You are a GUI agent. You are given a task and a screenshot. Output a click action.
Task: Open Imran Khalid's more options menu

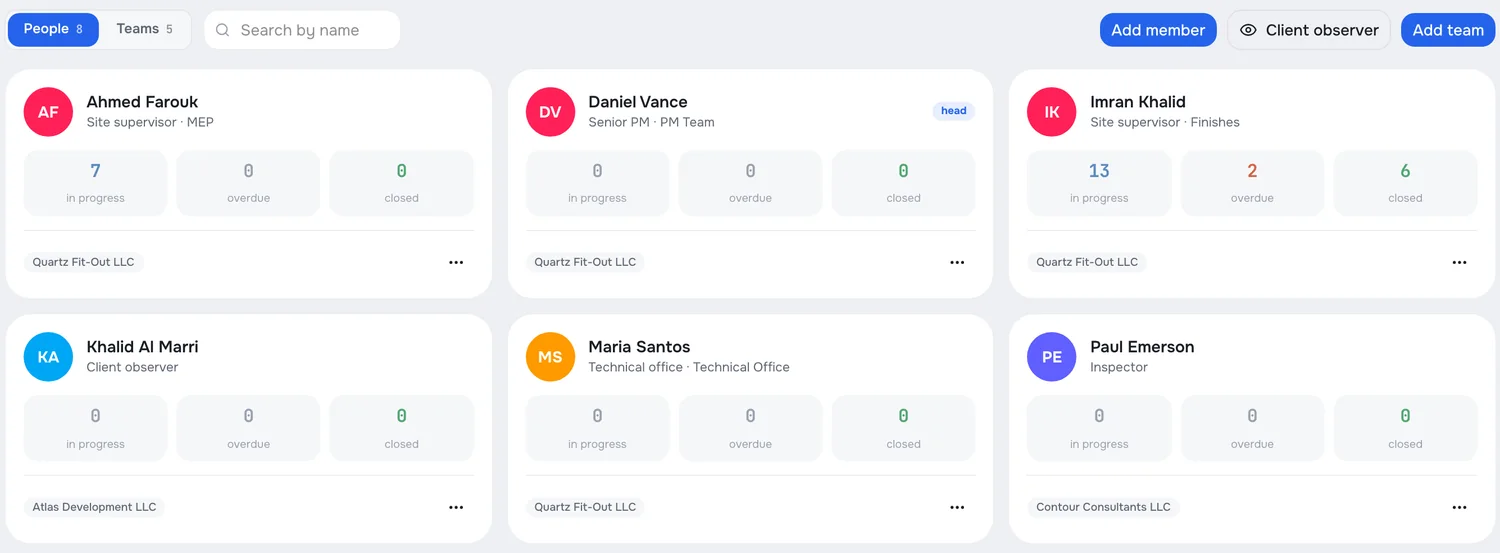[x=1459, y=262]
